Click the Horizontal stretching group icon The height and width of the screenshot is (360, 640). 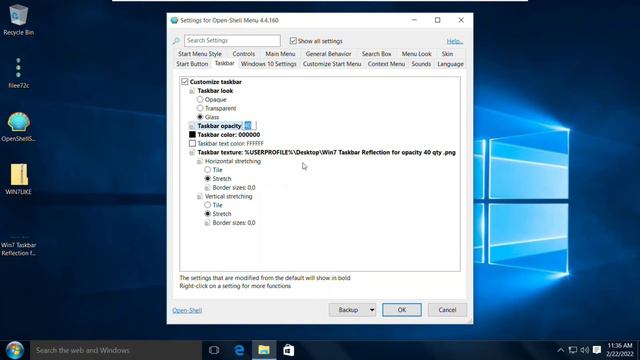coord(200,161)
